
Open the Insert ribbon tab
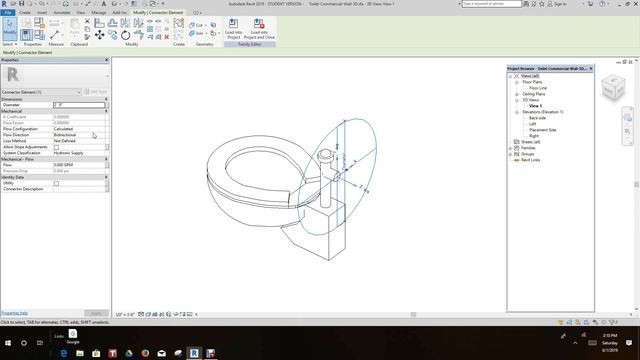[x=42, y=13]
